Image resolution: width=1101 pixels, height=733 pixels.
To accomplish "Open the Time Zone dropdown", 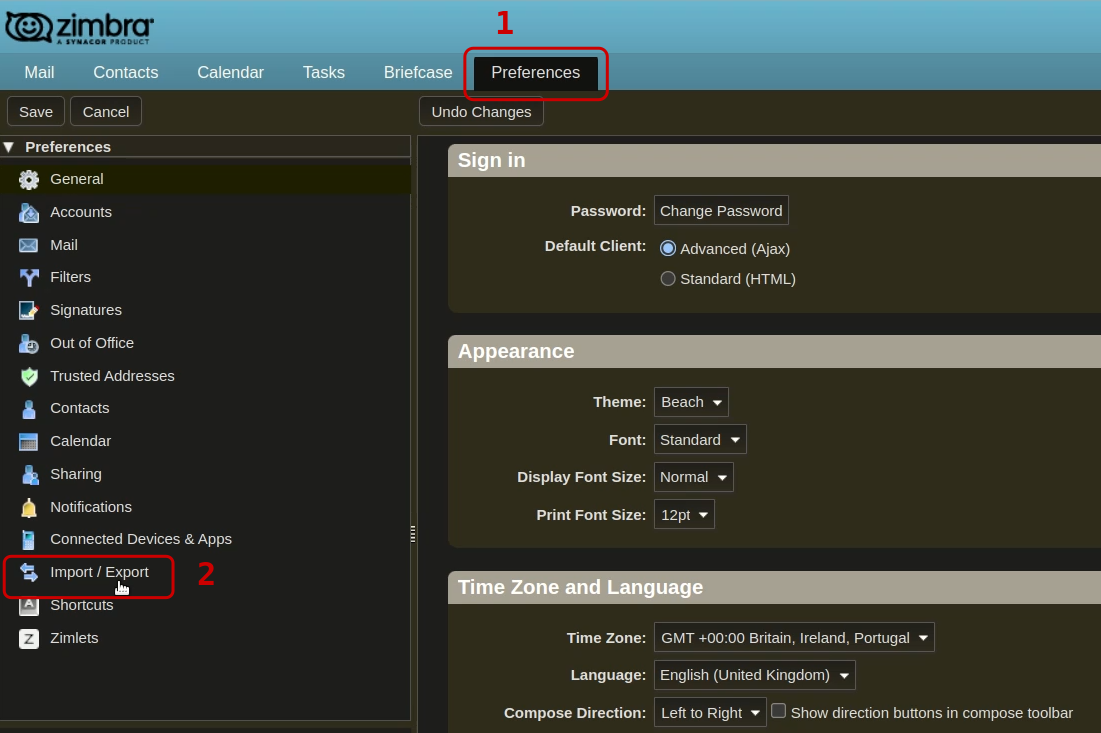I will click(x=793, y=637).
